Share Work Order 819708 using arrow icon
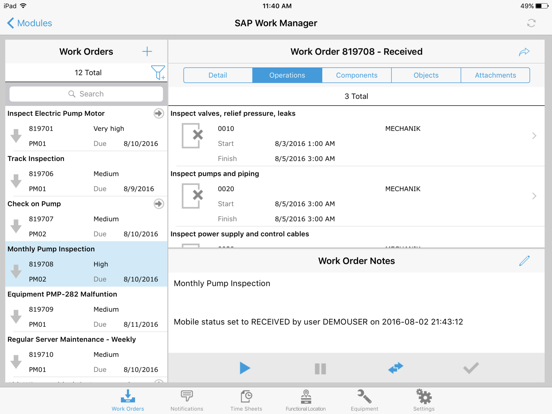The width and height of the screenshot is (552, 414). pos(524,52)
